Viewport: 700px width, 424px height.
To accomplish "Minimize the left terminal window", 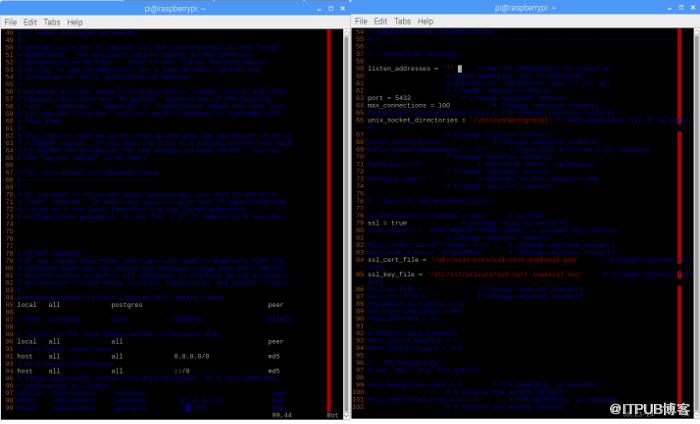I will tap(319, 9).
